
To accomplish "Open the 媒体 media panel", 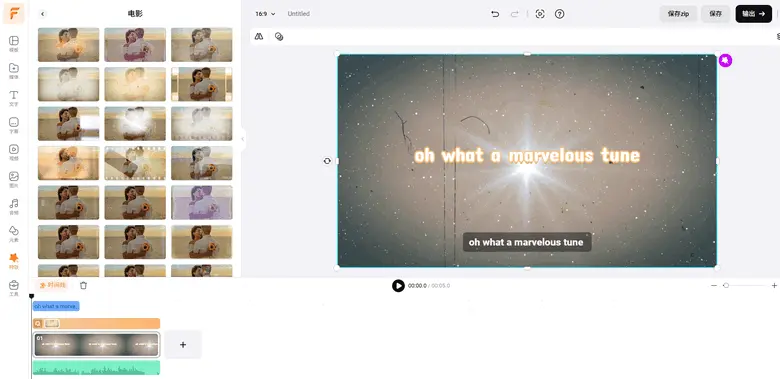I will [x=13, y=71].
